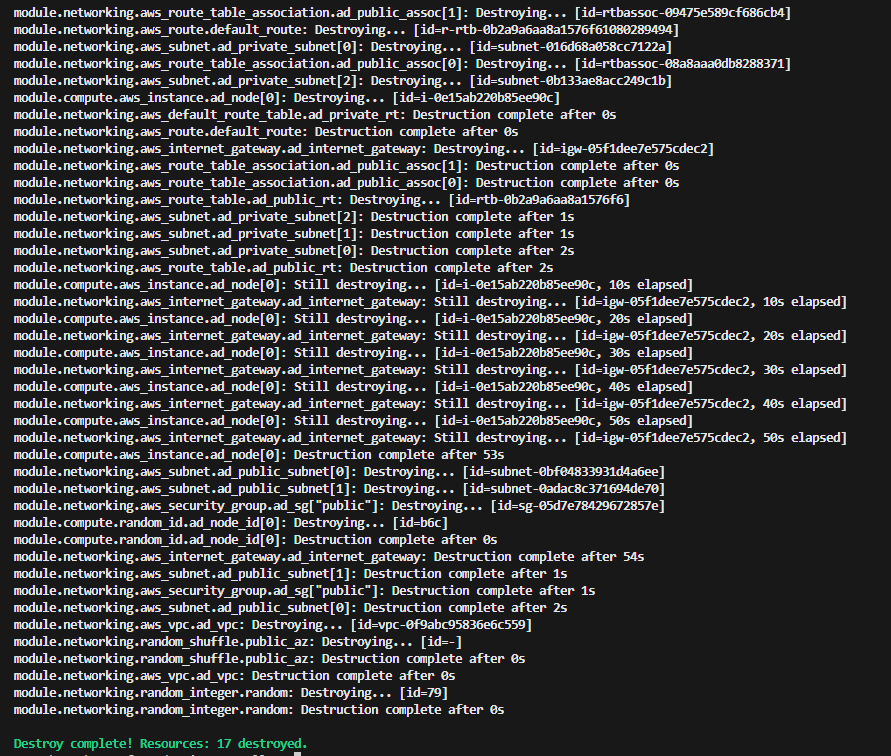The height and width of the screenshot is (756, 891).
Task: Select the ad_node[0] 'Still destroying' 40s elapsed line
Action: point(353,387)
